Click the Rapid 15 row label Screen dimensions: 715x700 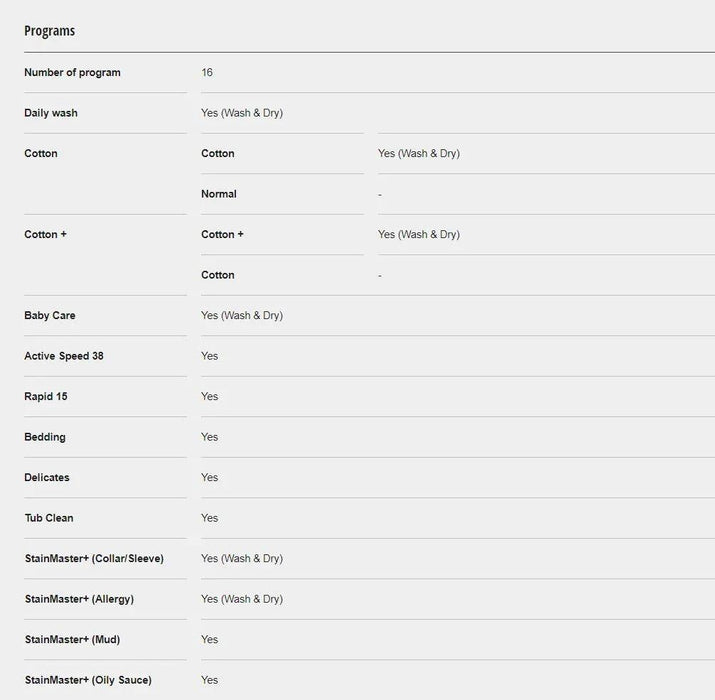point(46,397)
